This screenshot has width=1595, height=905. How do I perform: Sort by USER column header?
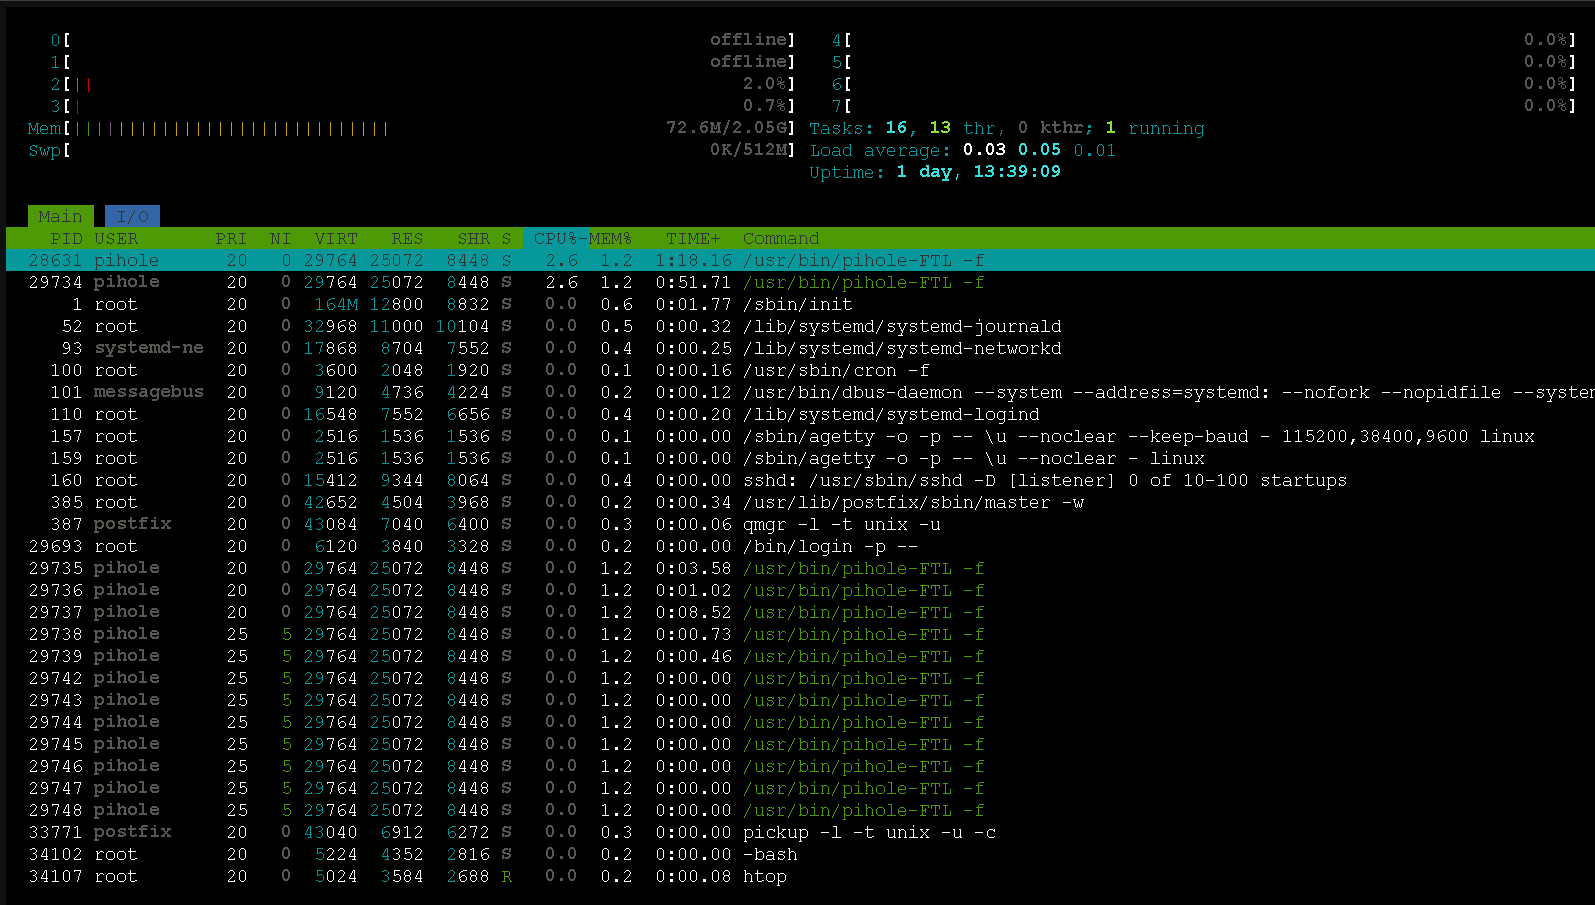pos(116,238)
